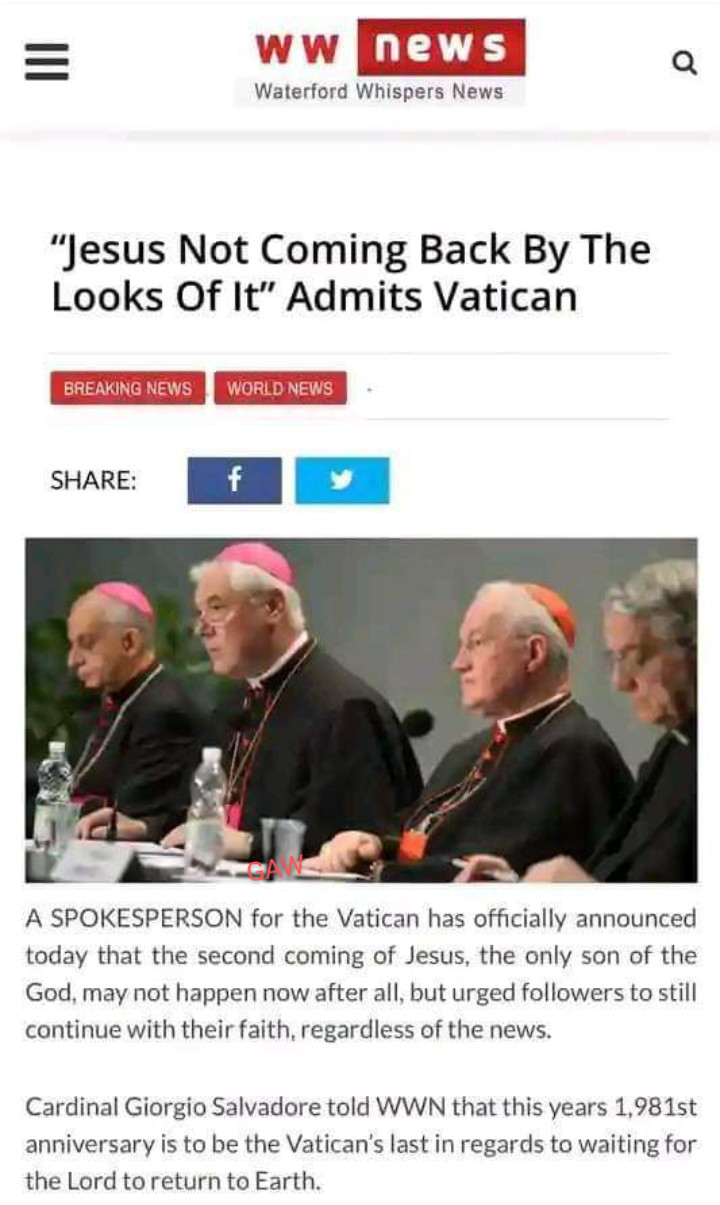Viewport: 720px width, 1205px height.
Task: Click the article headline about Vatican
Action: click(351, 273)
